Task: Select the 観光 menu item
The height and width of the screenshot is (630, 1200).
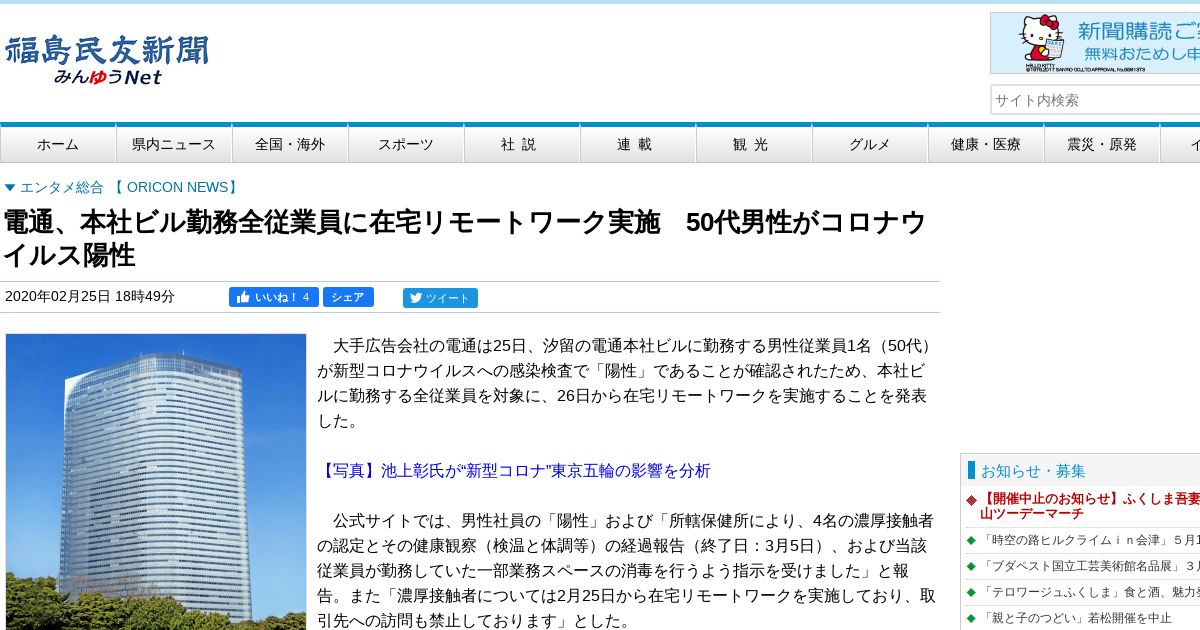Action: [754, 144]
